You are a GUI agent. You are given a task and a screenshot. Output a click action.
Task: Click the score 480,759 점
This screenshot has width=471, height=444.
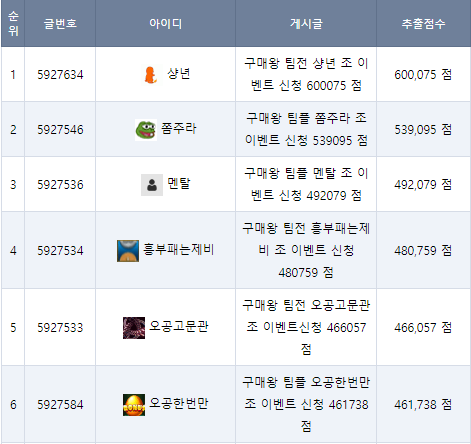tap(423, 251)
